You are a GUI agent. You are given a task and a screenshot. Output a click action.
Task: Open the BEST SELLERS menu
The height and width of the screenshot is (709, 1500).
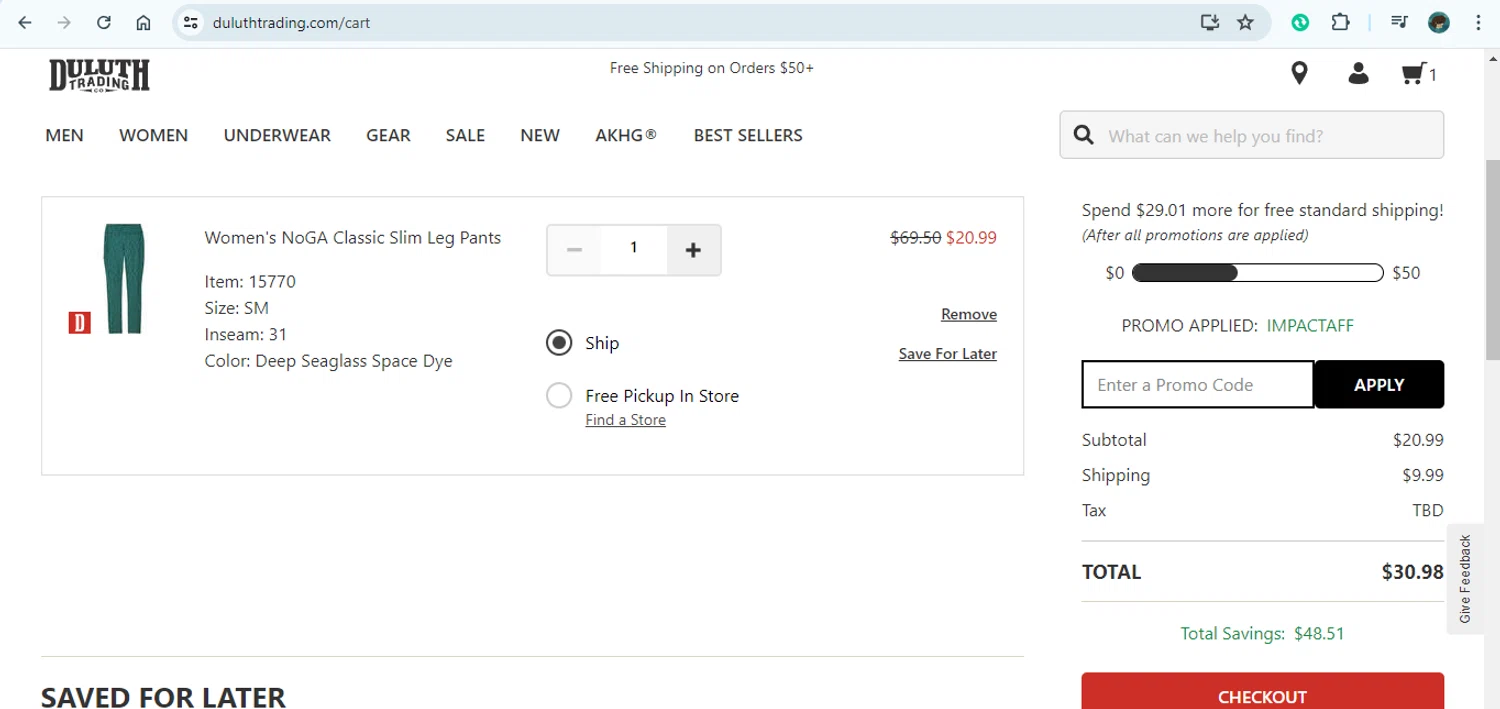748,135
